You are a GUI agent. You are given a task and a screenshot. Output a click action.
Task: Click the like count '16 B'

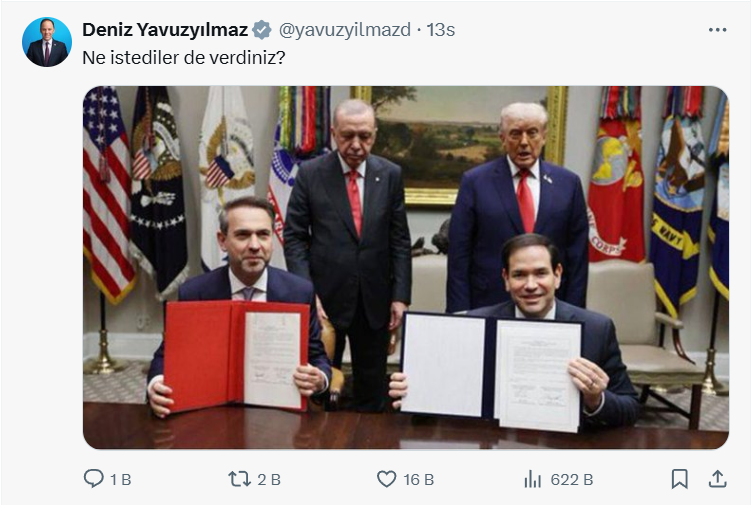[x=418, y=480]
